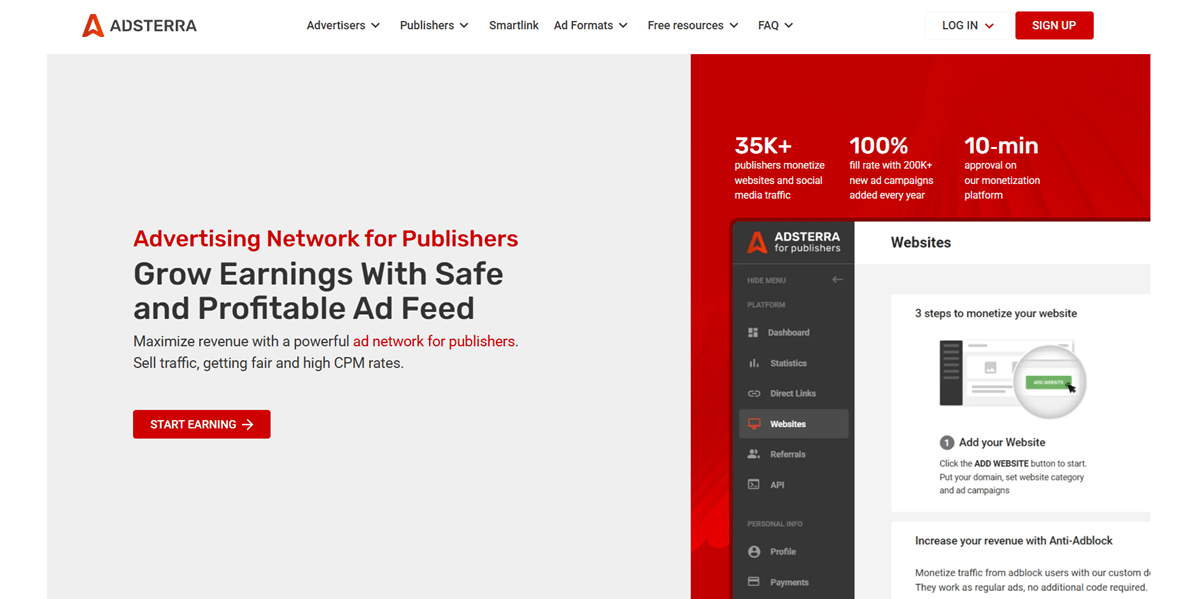Select Smartlink in the top navigation
Screen dimensions: 1200x599
click(x=513, y=25)
